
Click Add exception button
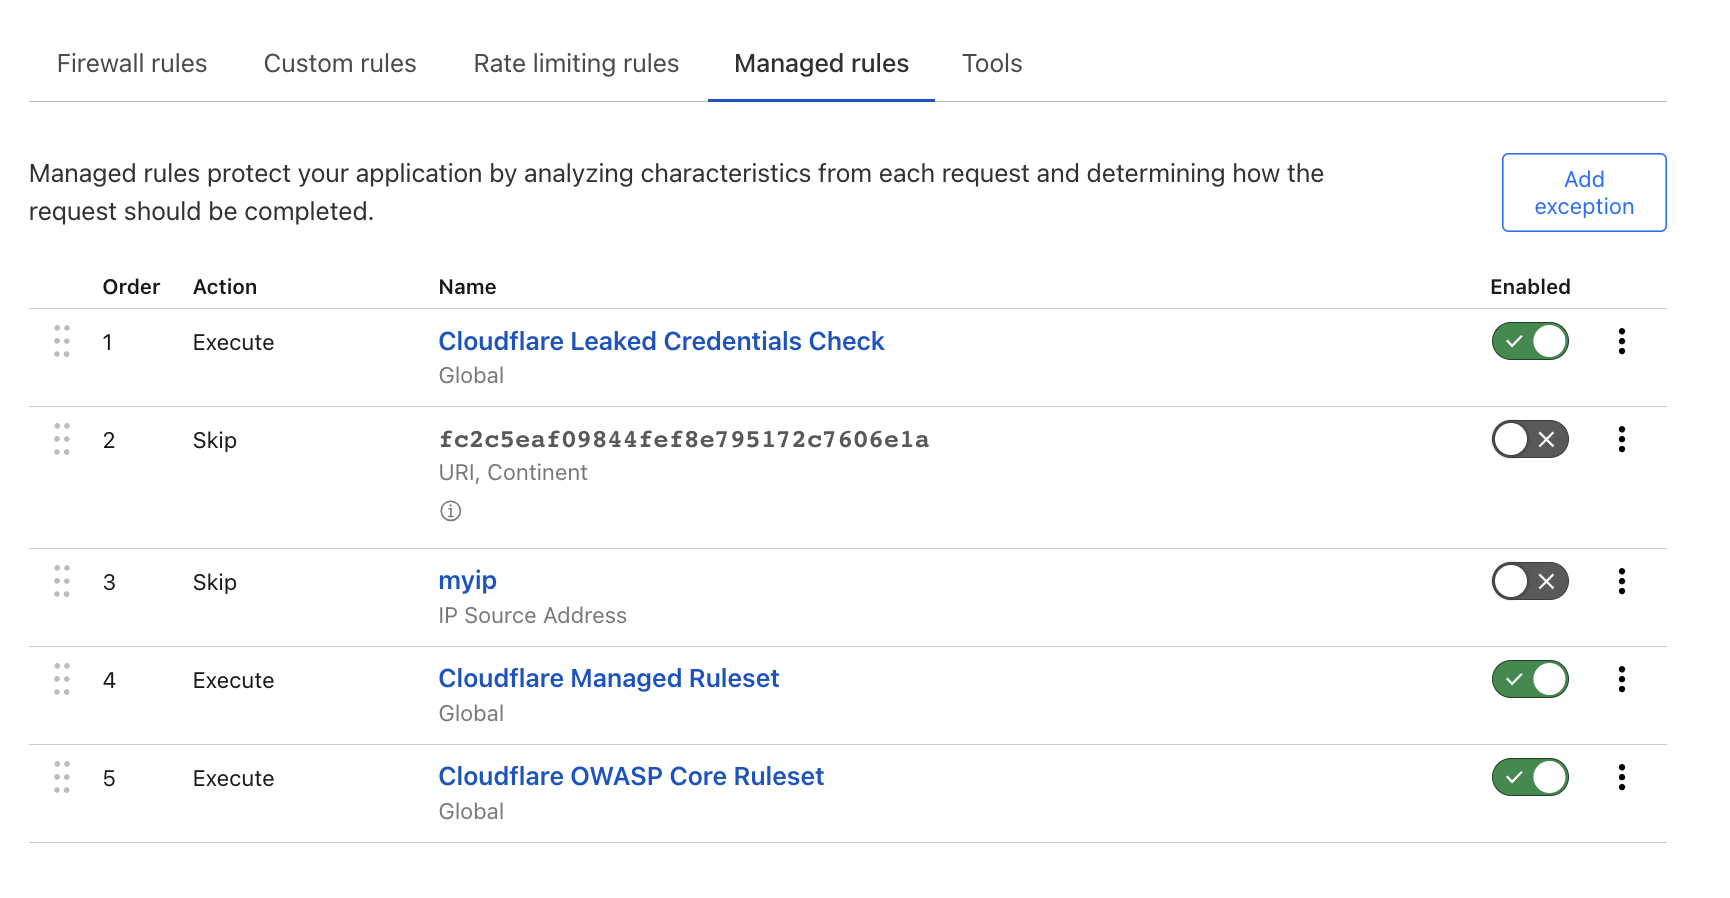coord(1584,192)
